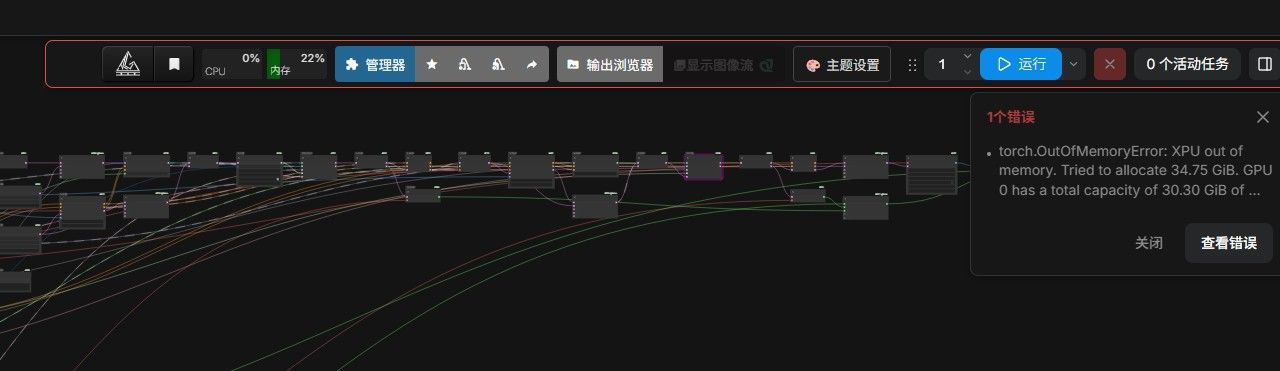1280x371 pixels.
Task: Click the star favorites icon
Action: (x=432, y=64)
